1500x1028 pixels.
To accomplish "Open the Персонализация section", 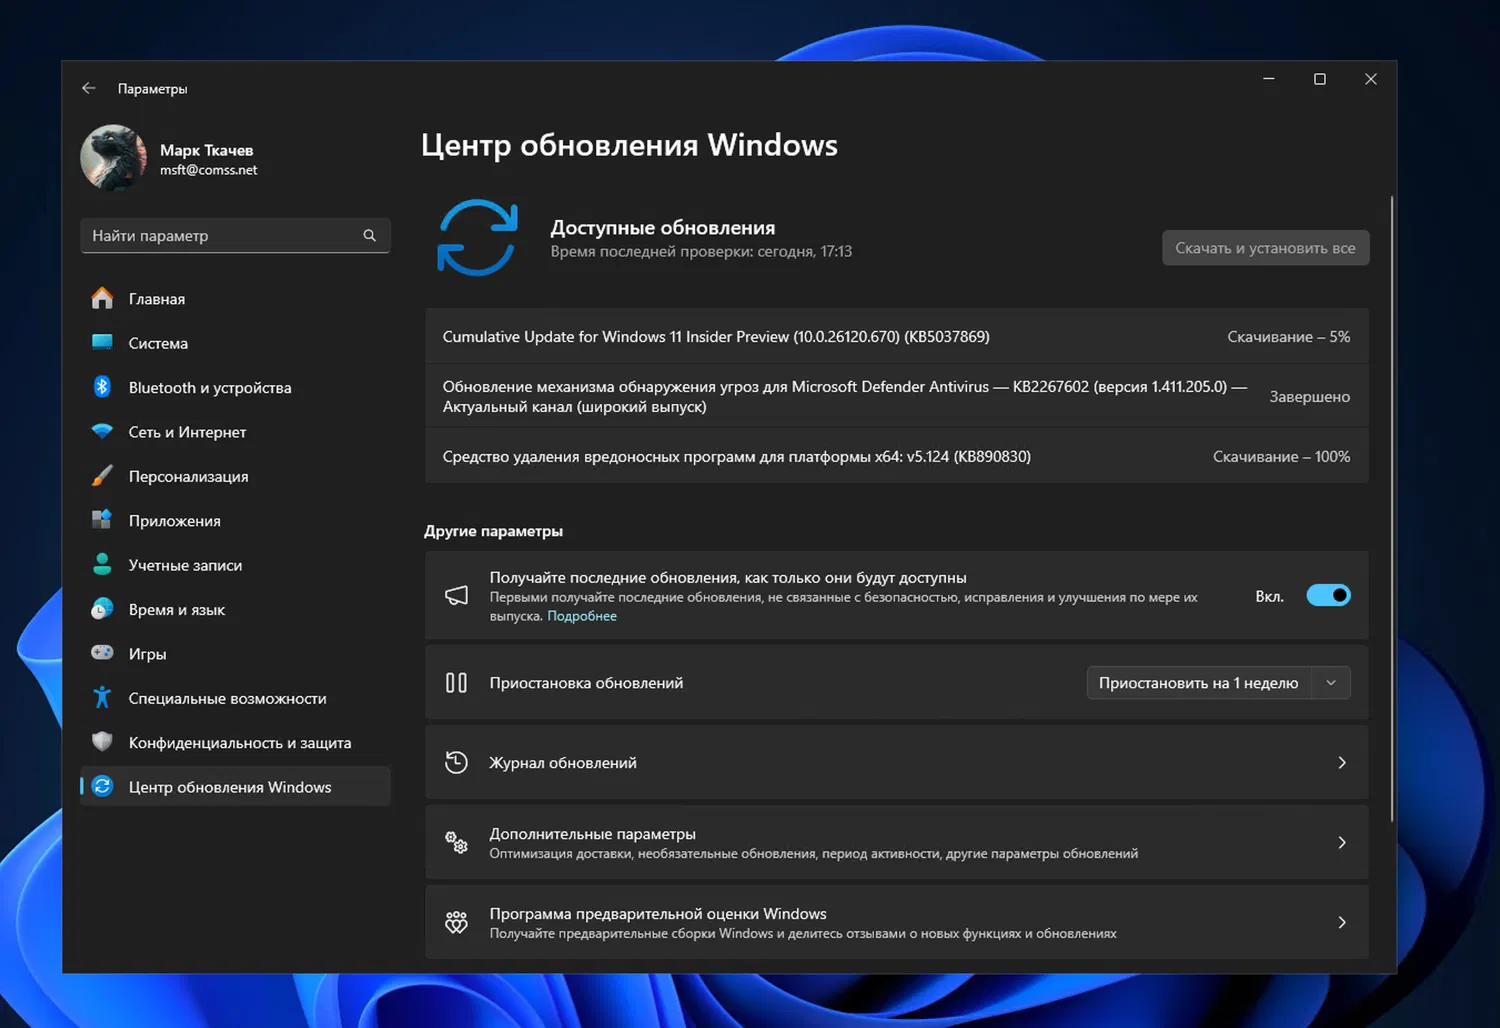I will point(235,476).
